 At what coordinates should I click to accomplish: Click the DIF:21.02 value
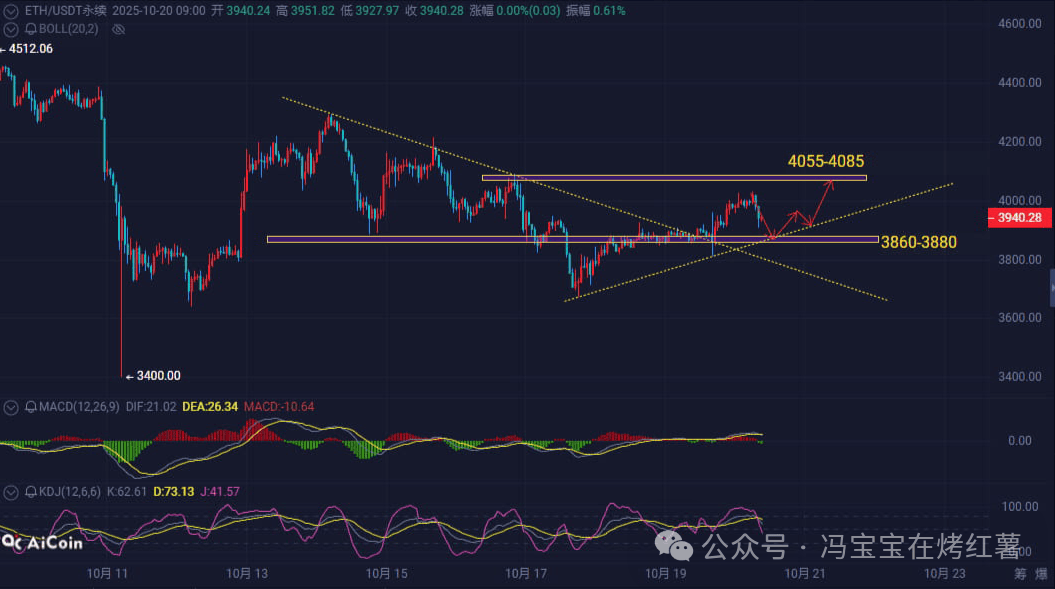tap(151, 407)
